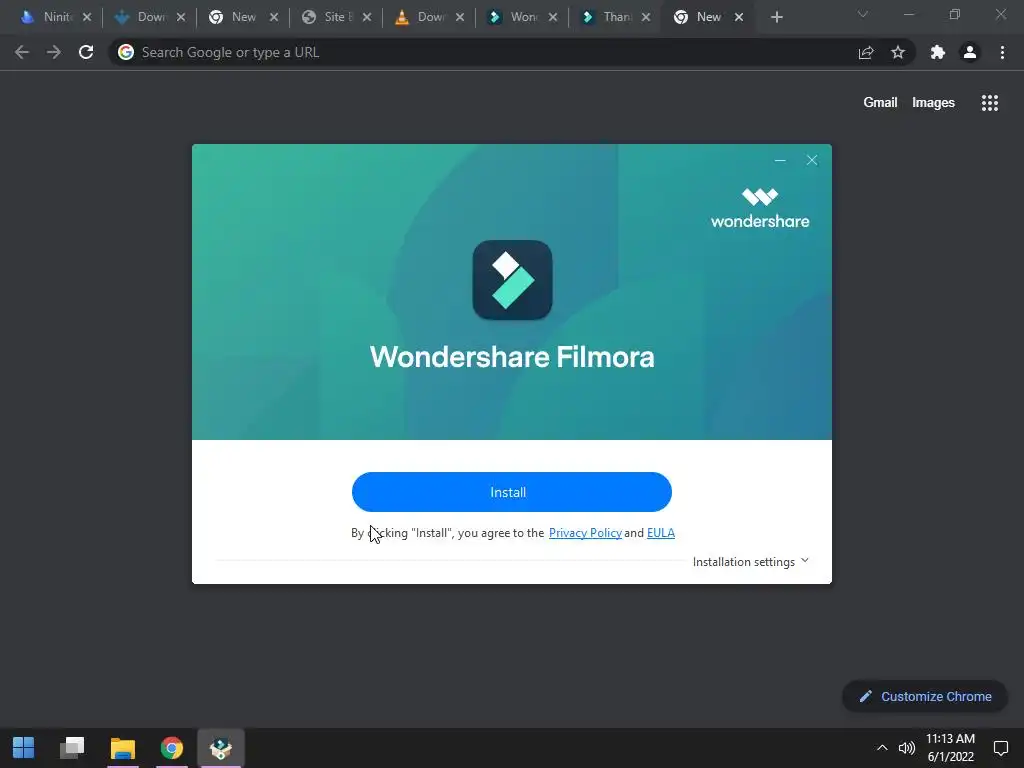Viewport: 1024px width, 768px height.
Task: Click the Google icon in address bar
Action: tap(126, 52)
